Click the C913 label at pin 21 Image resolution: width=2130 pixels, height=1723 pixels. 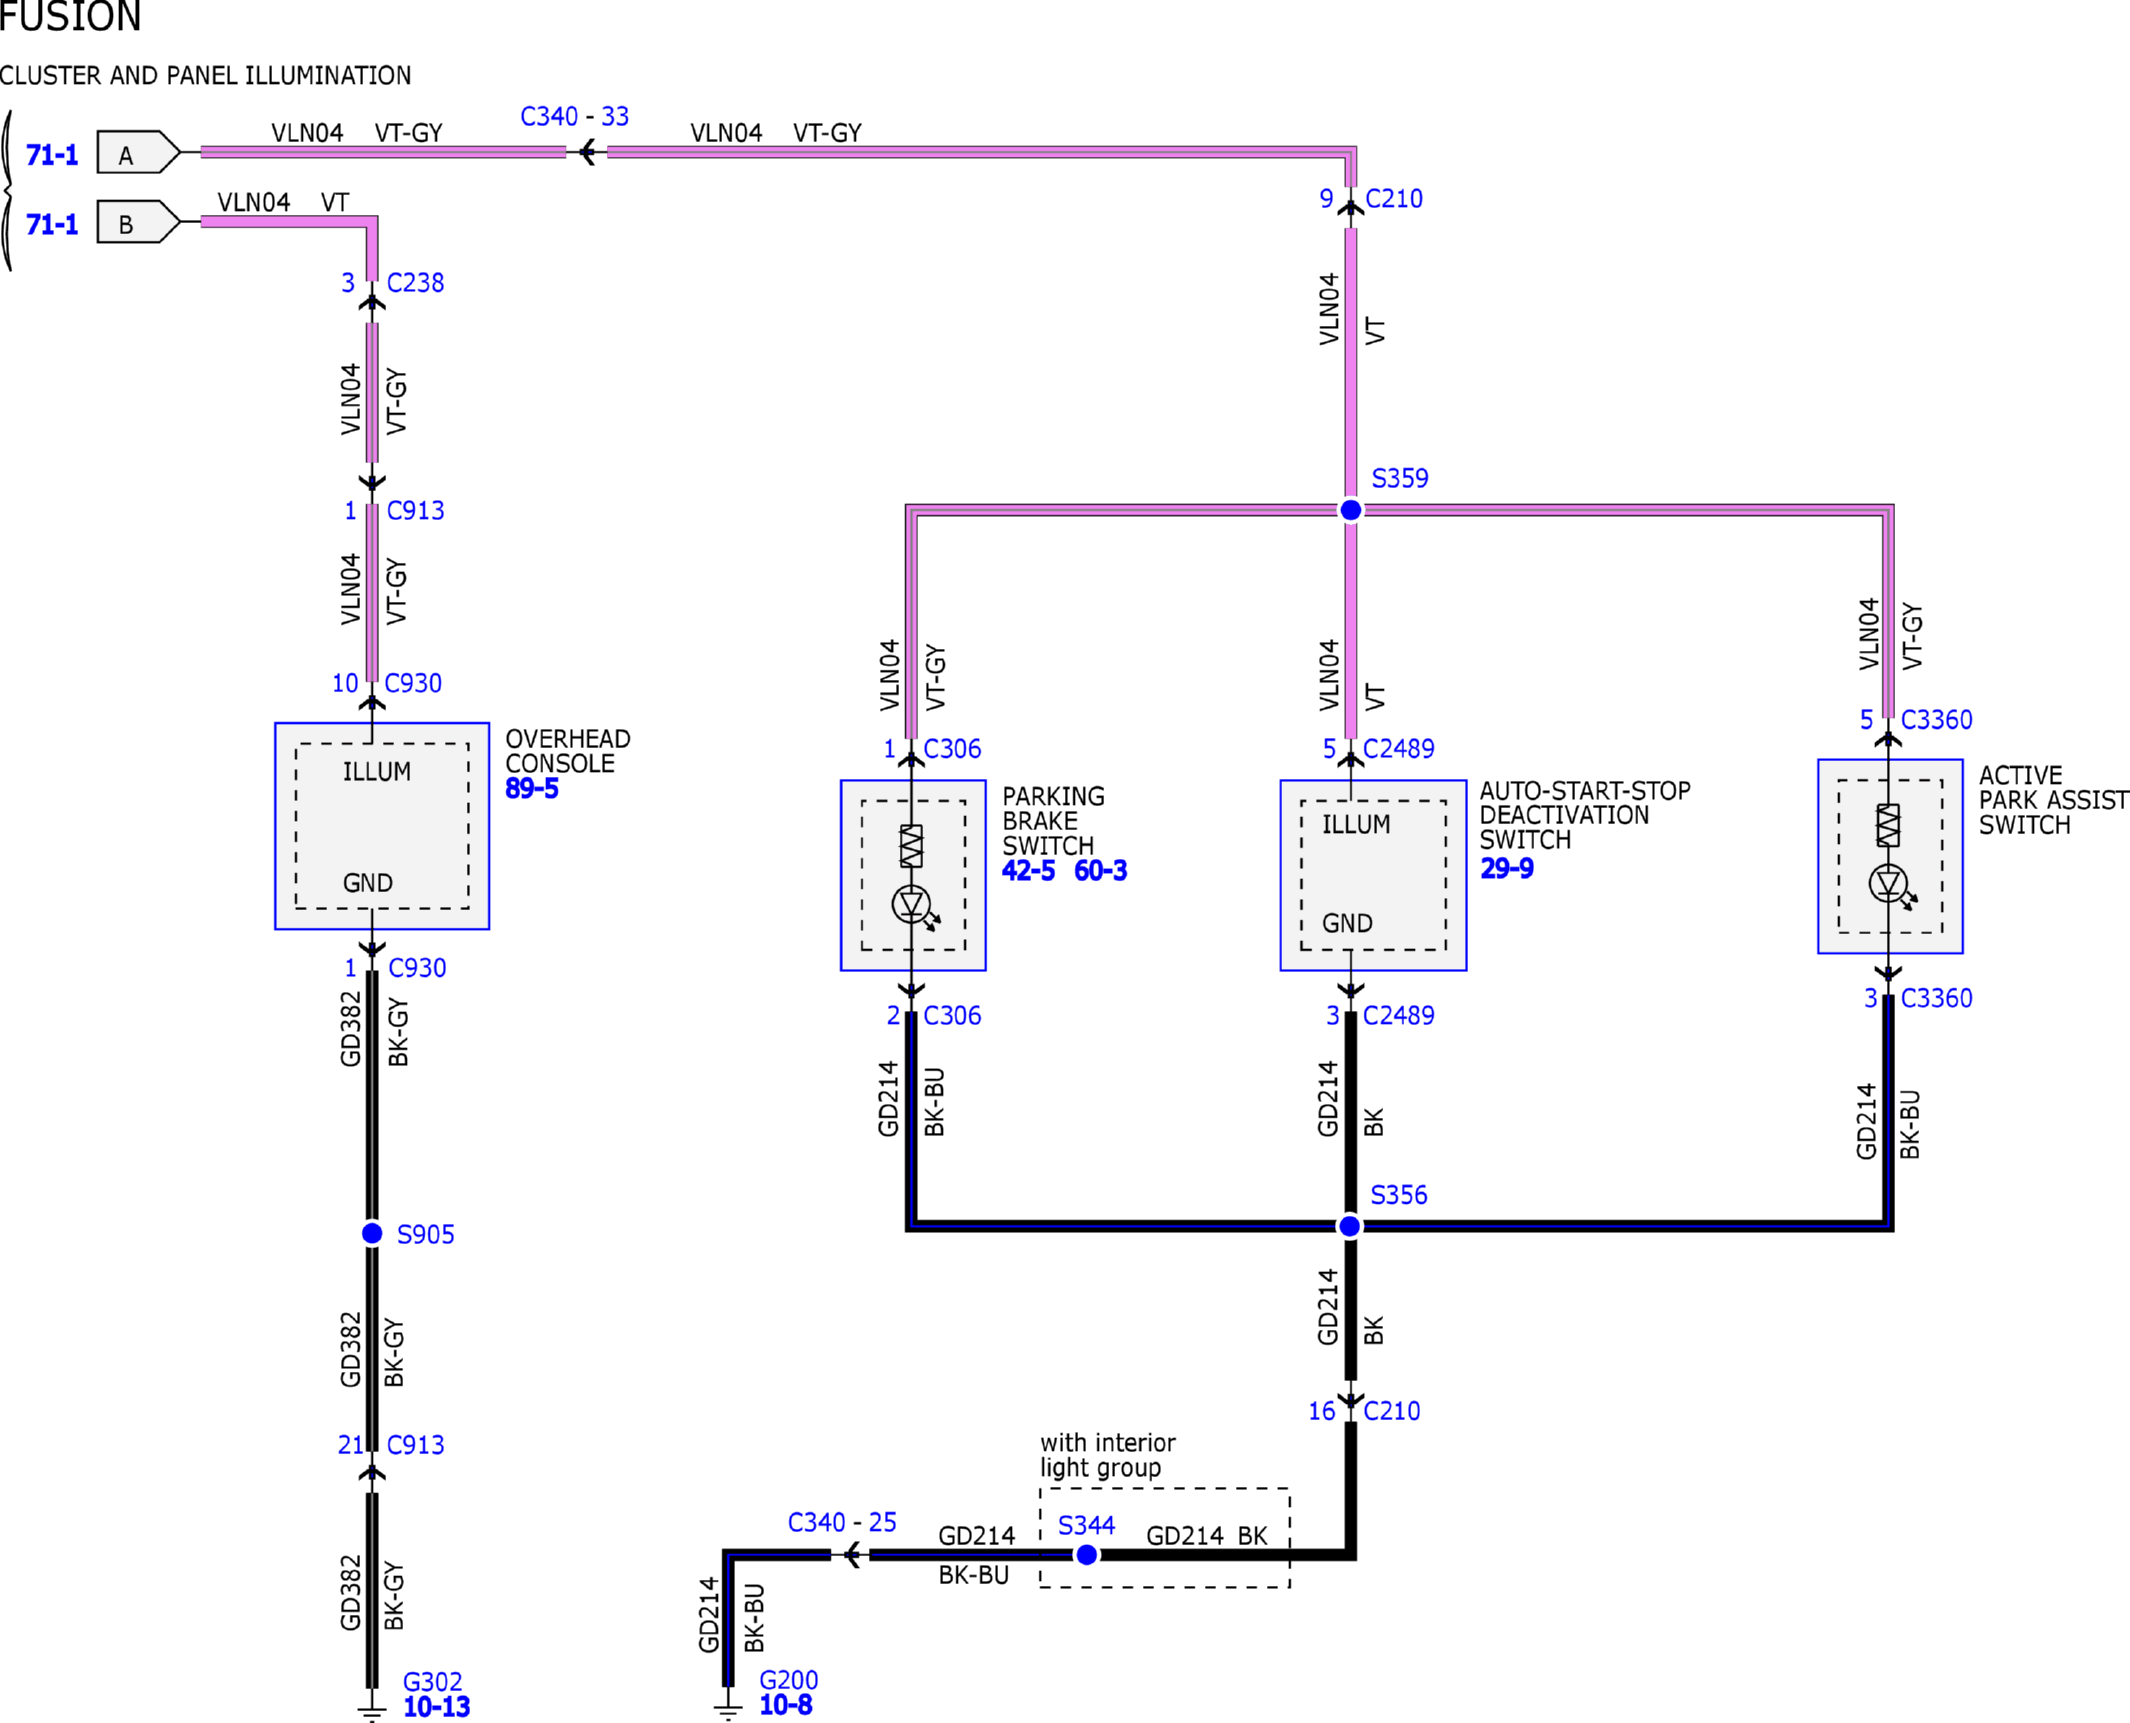(x=415, y=1445)
